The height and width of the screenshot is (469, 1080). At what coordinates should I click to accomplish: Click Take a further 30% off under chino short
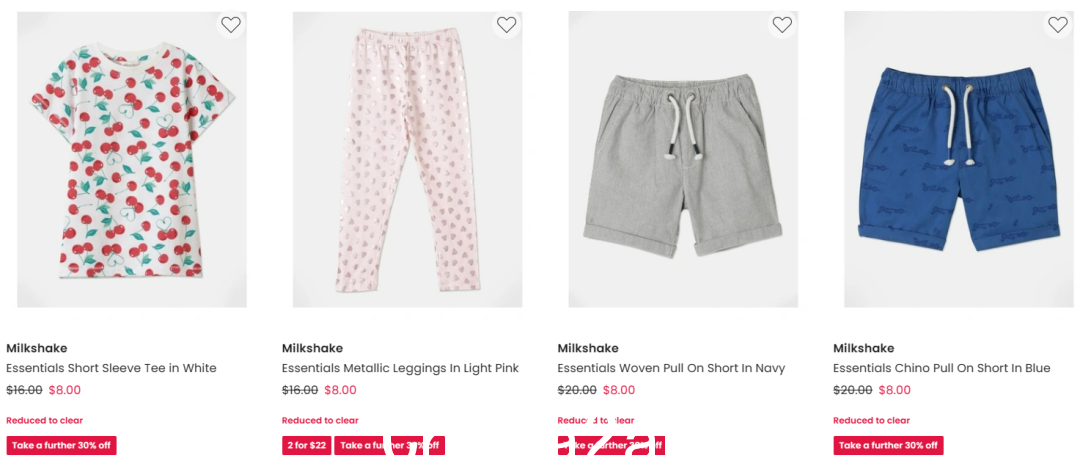(888, 446)
